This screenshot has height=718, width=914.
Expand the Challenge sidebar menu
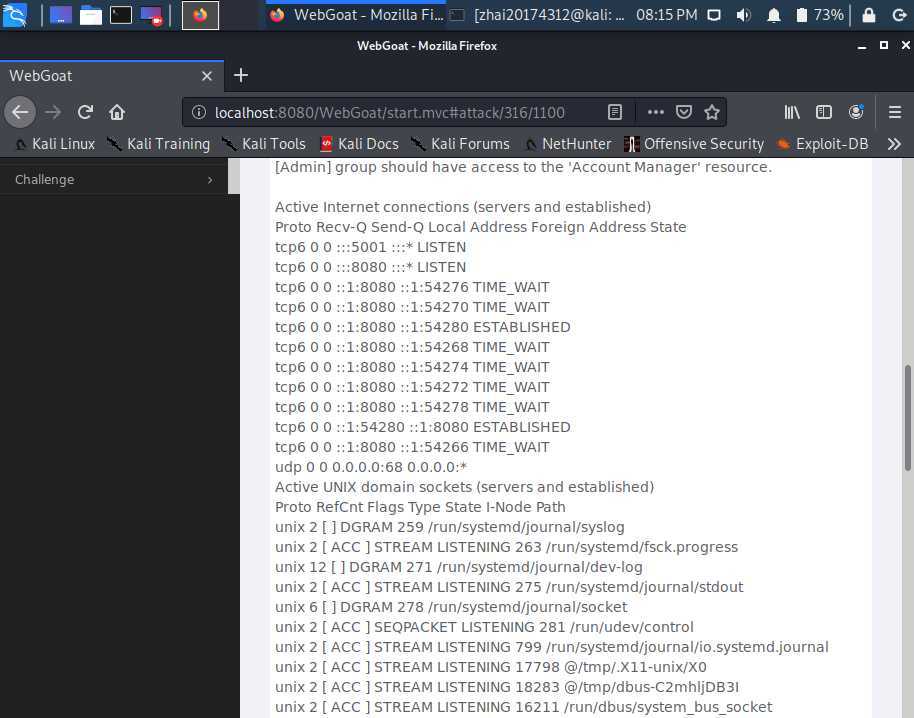click(210, 180)
